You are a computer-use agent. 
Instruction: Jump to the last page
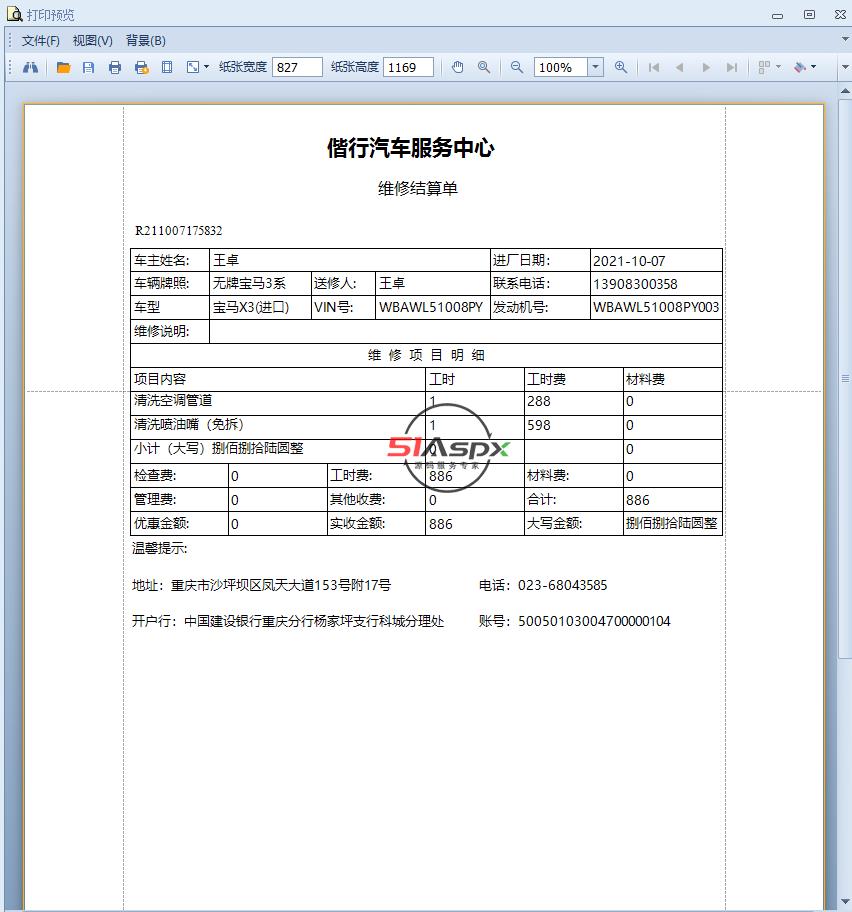point(732,67)
